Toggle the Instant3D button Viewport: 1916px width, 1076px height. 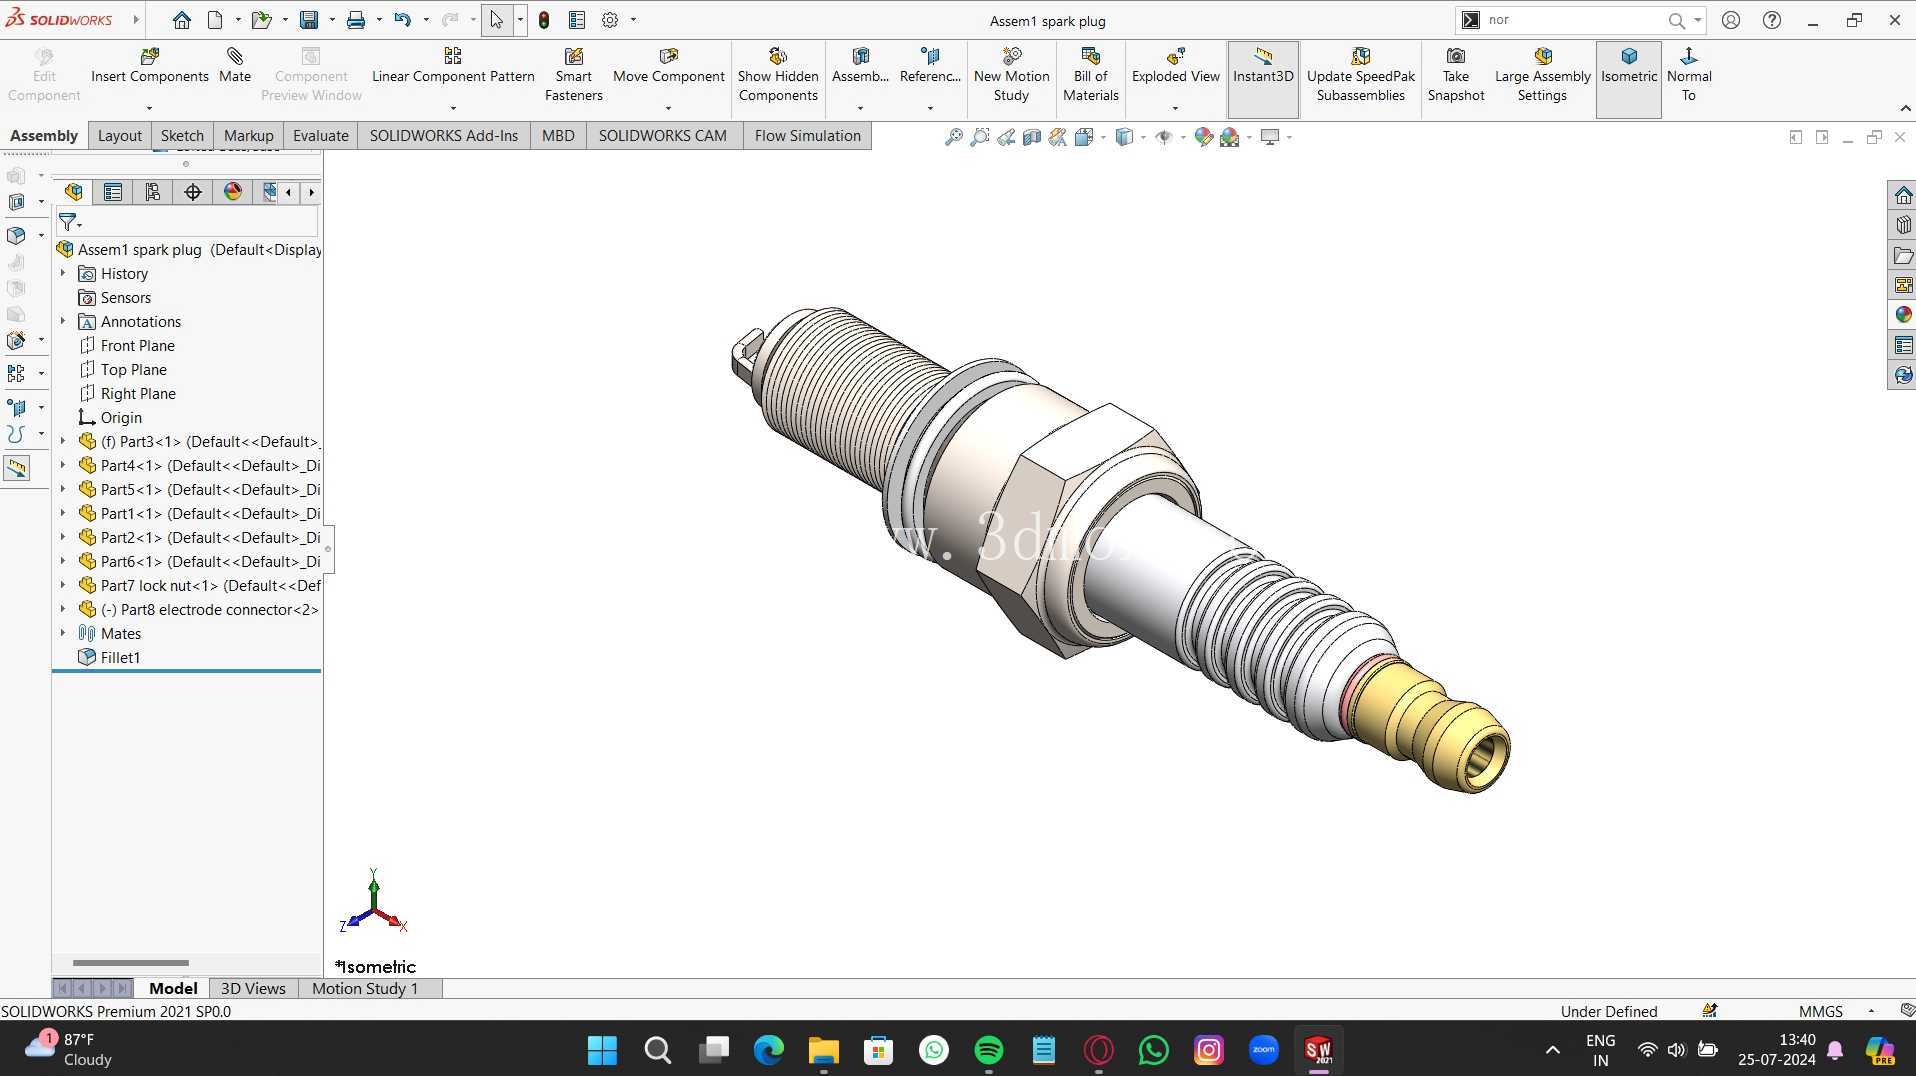pos(1263,66)
